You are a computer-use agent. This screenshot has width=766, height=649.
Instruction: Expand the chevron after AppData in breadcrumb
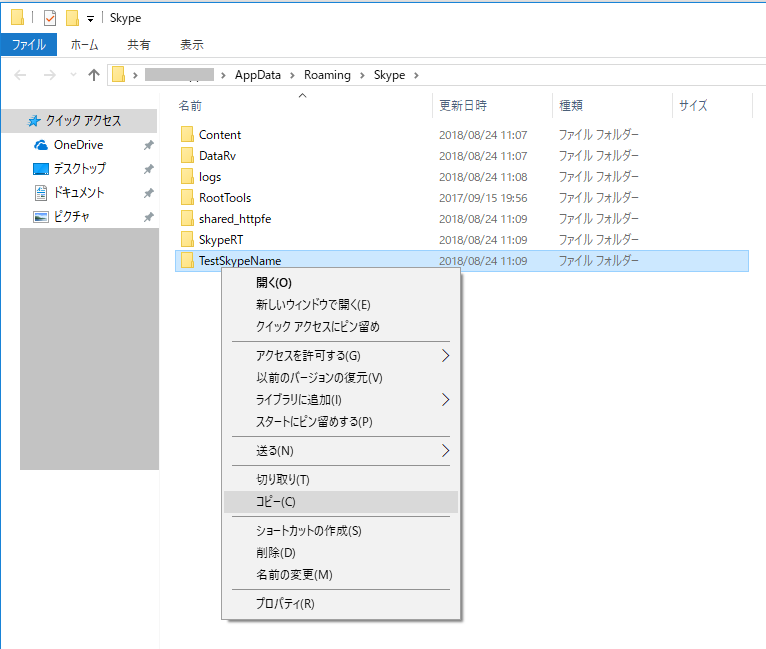pos(292,76)
